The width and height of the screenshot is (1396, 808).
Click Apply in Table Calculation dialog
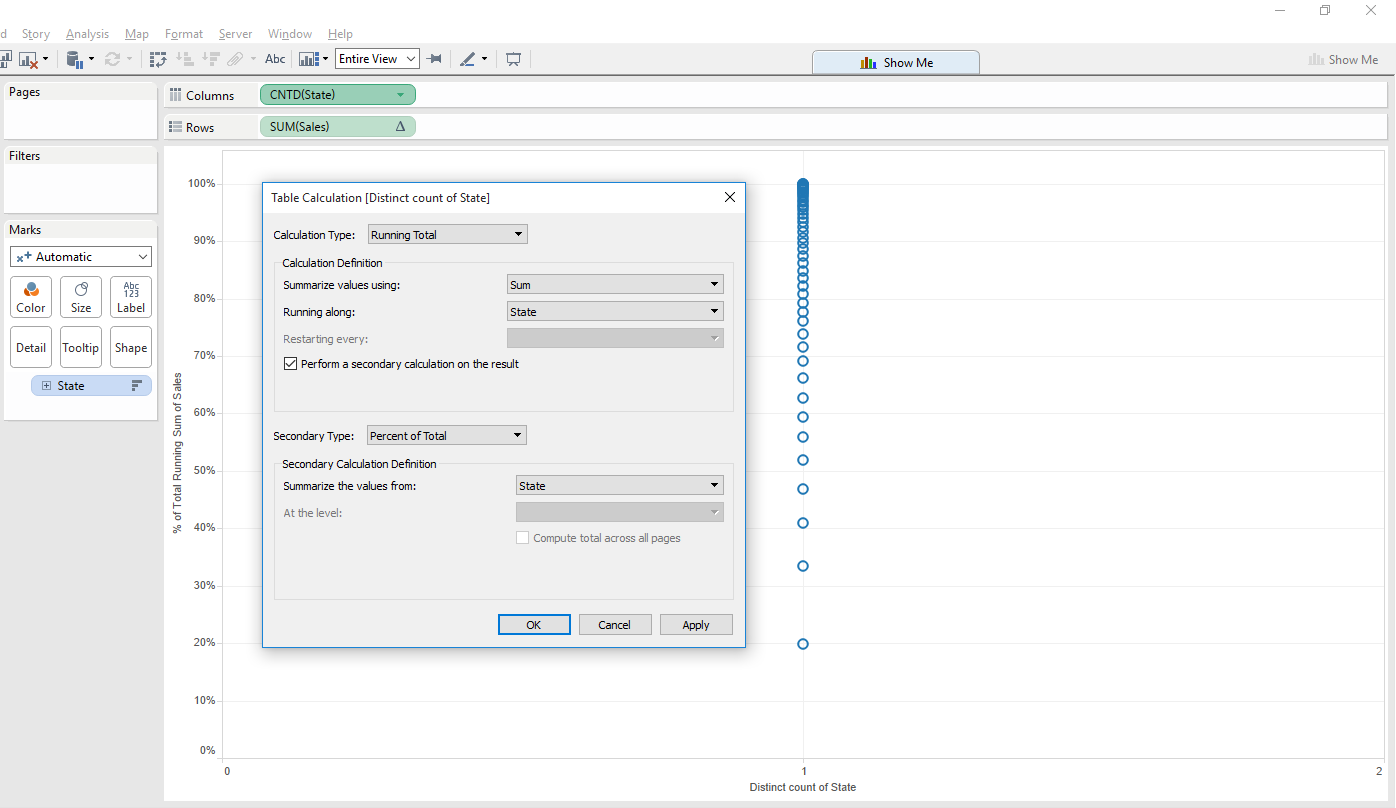tap(696, 625)
